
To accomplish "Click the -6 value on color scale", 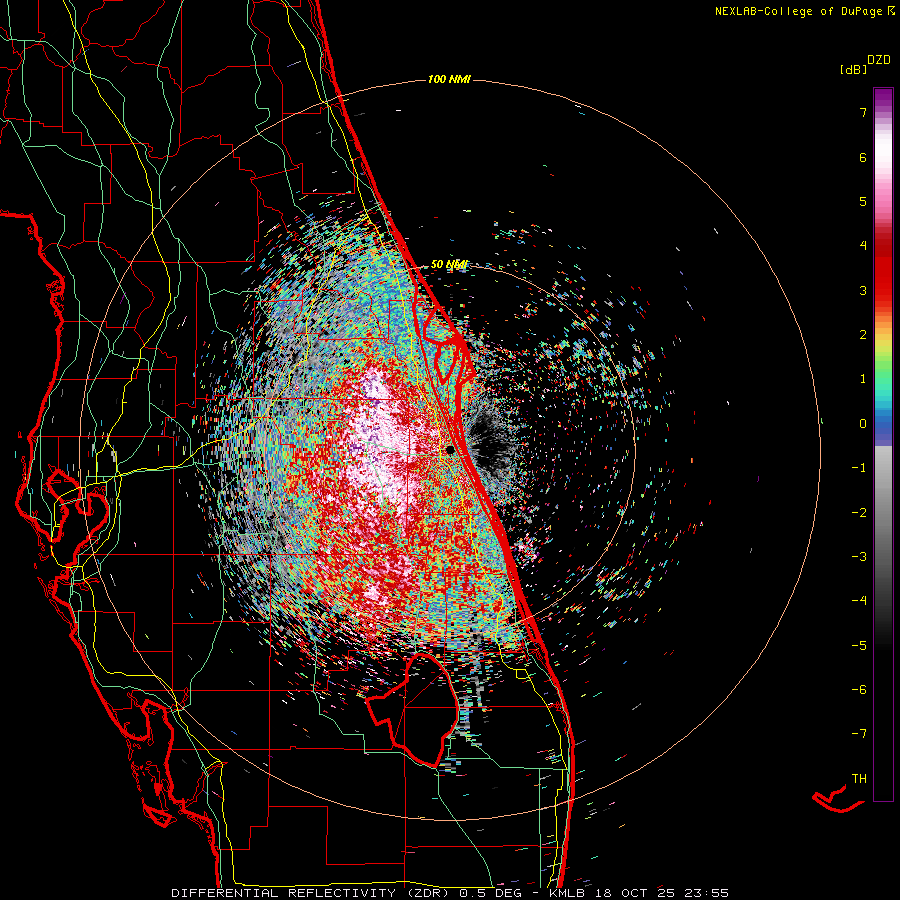I will click(859, 690).
